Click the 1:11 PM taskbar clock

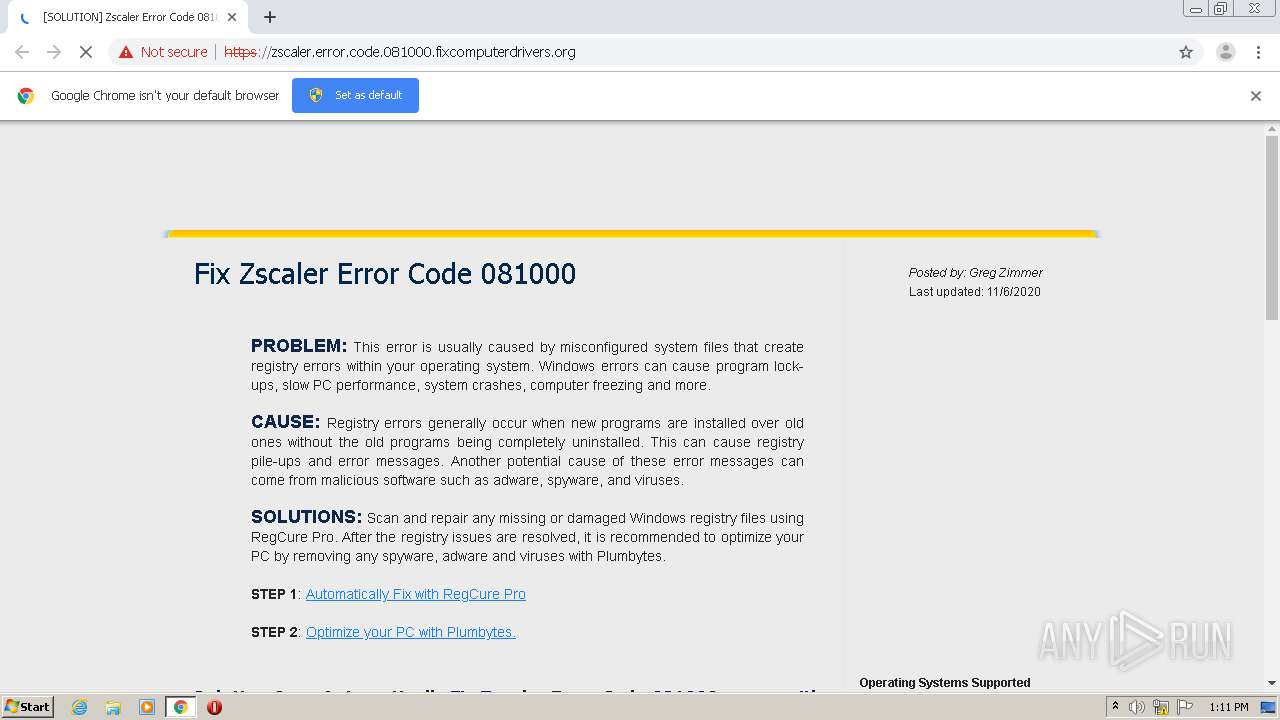pos(1228,707)
